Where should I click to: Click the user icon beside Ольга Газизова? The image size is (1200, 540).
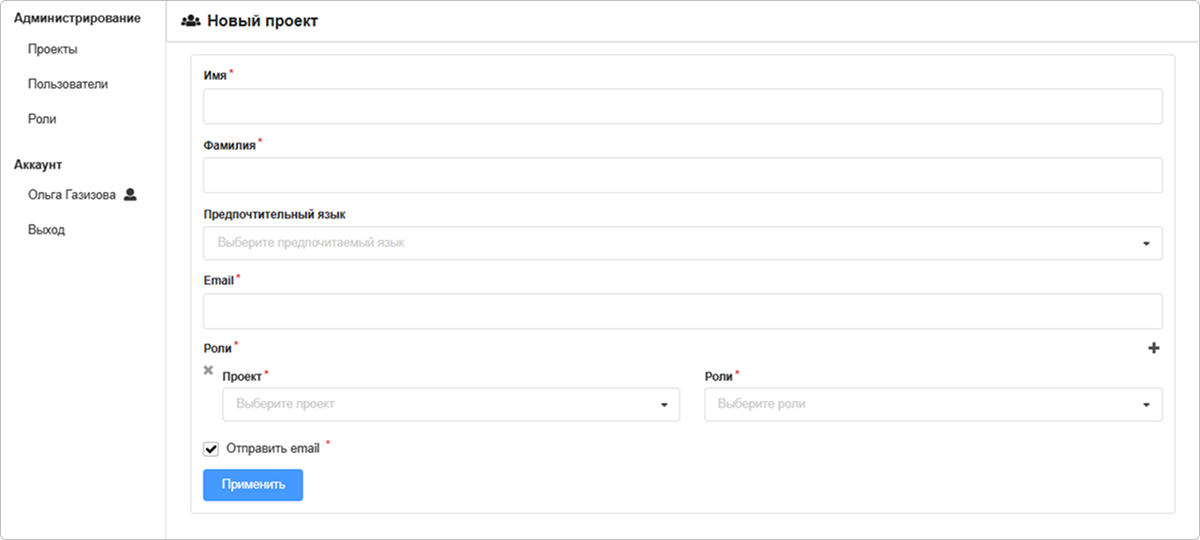pos(129,195)
